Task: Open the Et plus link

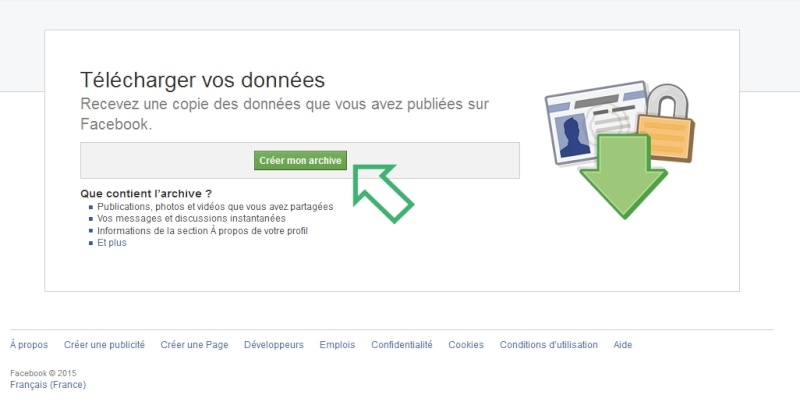Action: [112, 243]
